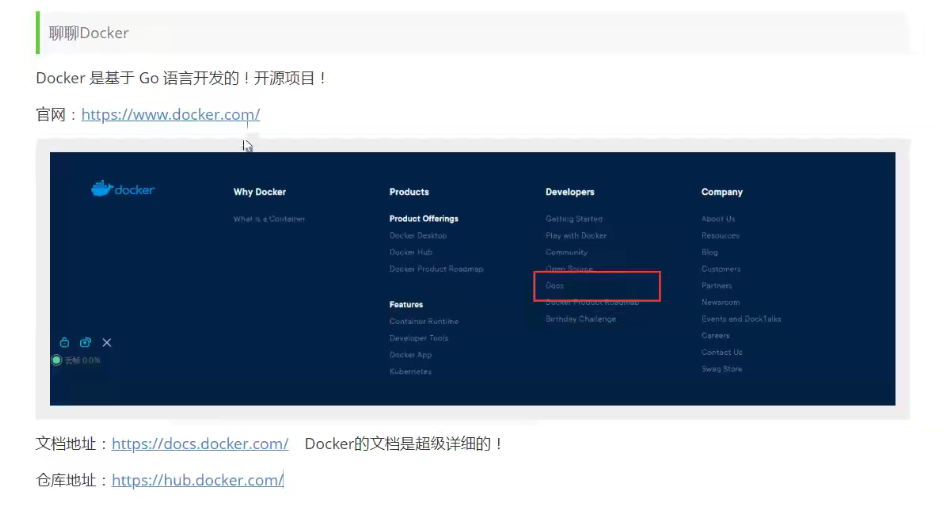Image resolution: width=944 pixels, height=525 pixels.
Task: Click 'Getting Started' footer link
Action: (574, 219)
